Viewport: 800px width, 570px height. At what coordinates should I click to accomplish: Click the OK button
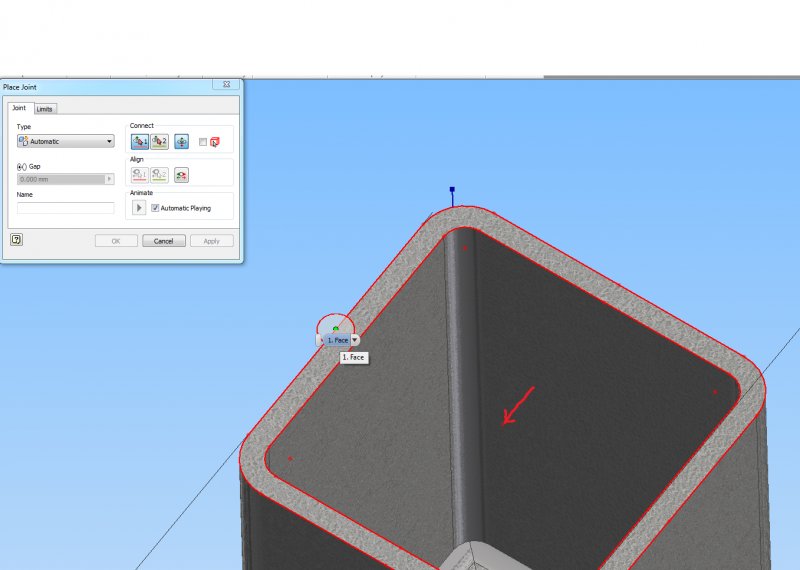(116, 241)
